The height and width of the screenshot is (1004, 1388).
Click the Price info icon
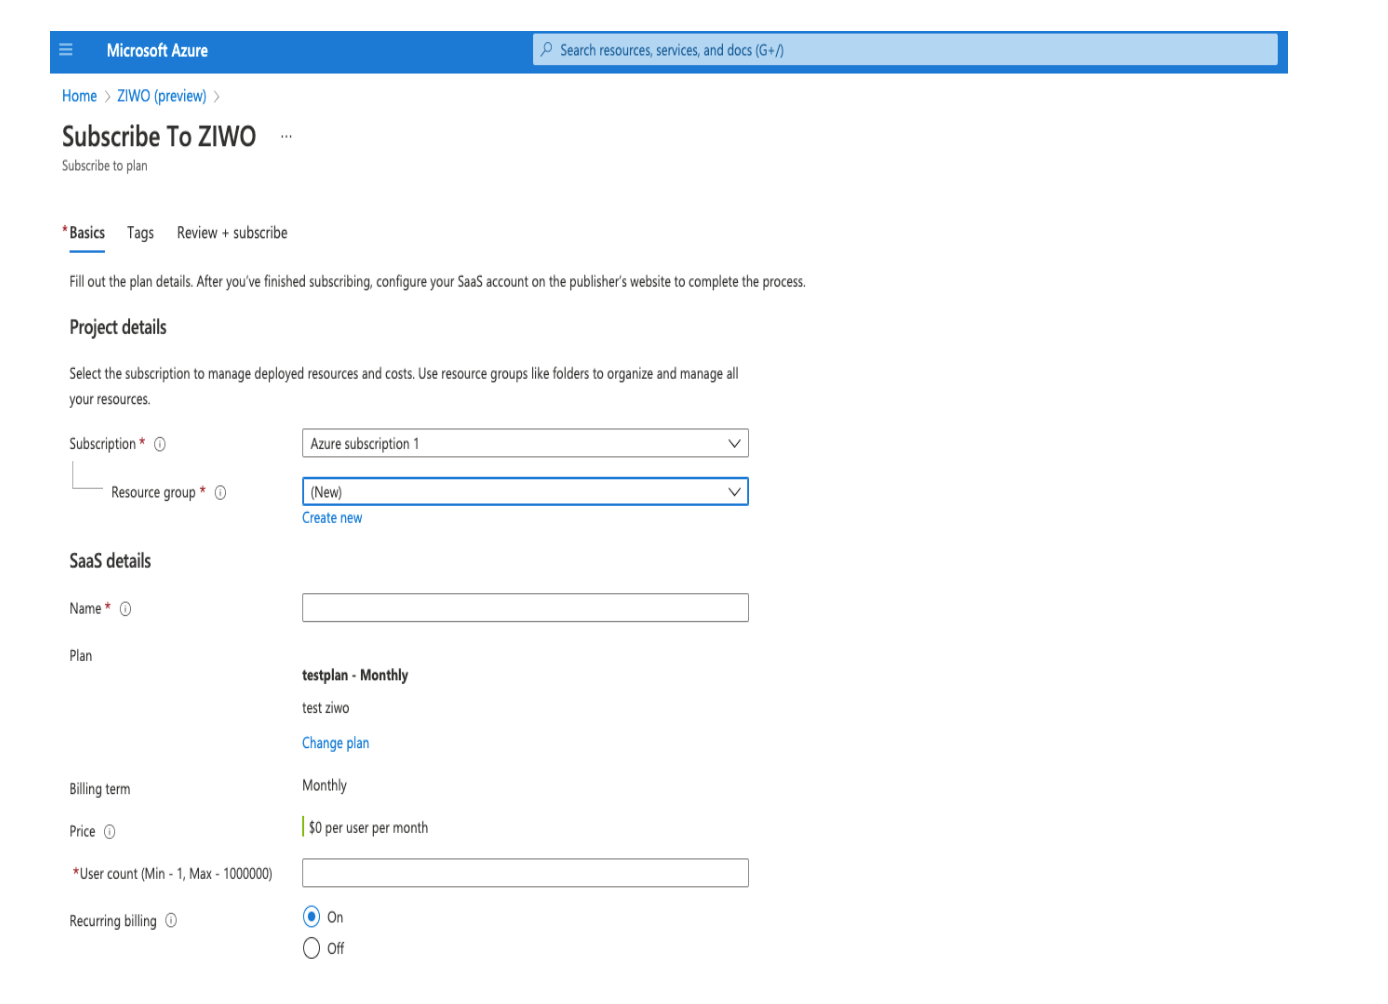tap(110, 832)
